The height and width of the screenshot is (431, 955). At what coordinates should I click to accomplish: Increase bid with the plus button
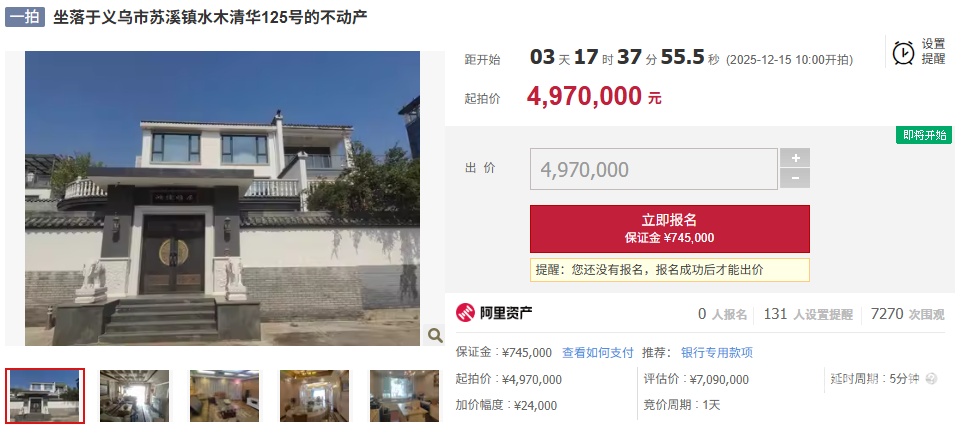click(x=795, y=158)
